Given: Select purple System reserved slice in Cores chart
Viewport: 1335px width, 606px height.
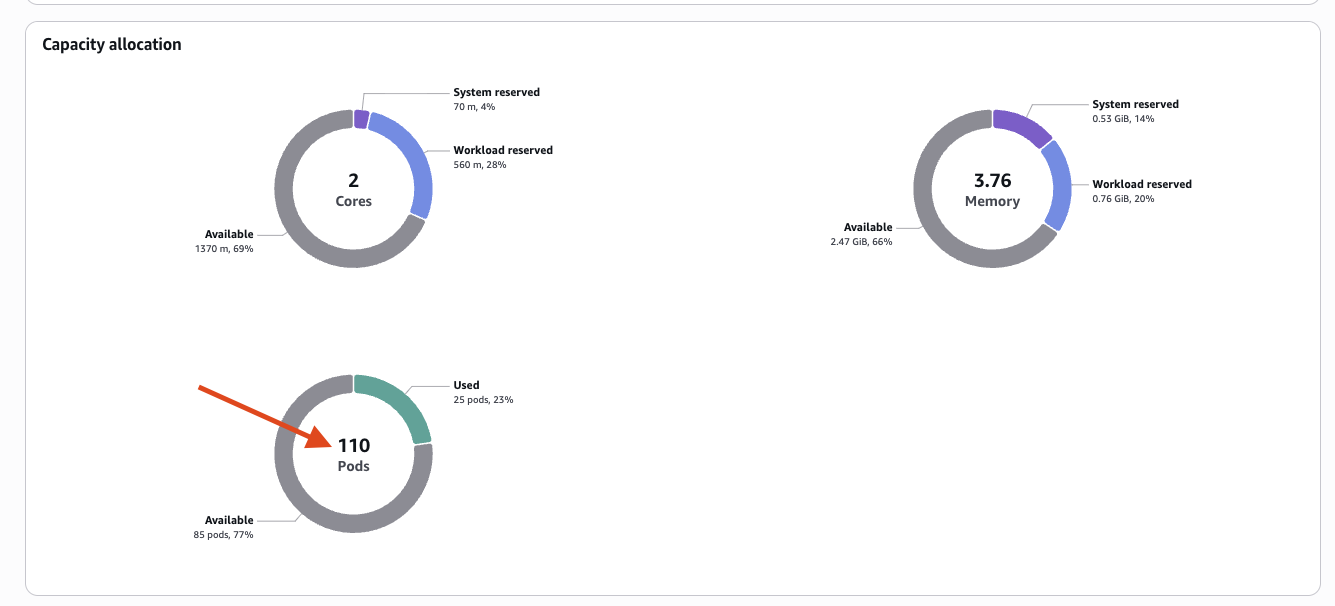Looking at the screenshot, I should tap(362, 119).
